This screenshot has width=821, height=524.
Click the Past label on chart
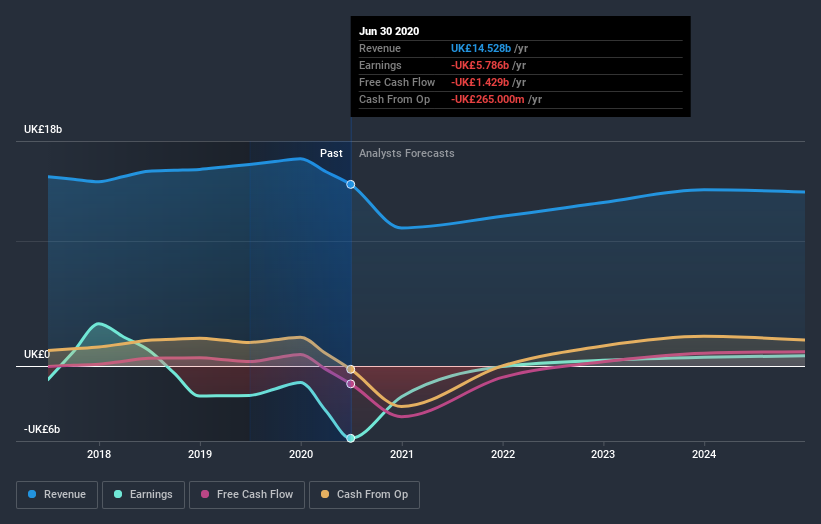(331, 153)
